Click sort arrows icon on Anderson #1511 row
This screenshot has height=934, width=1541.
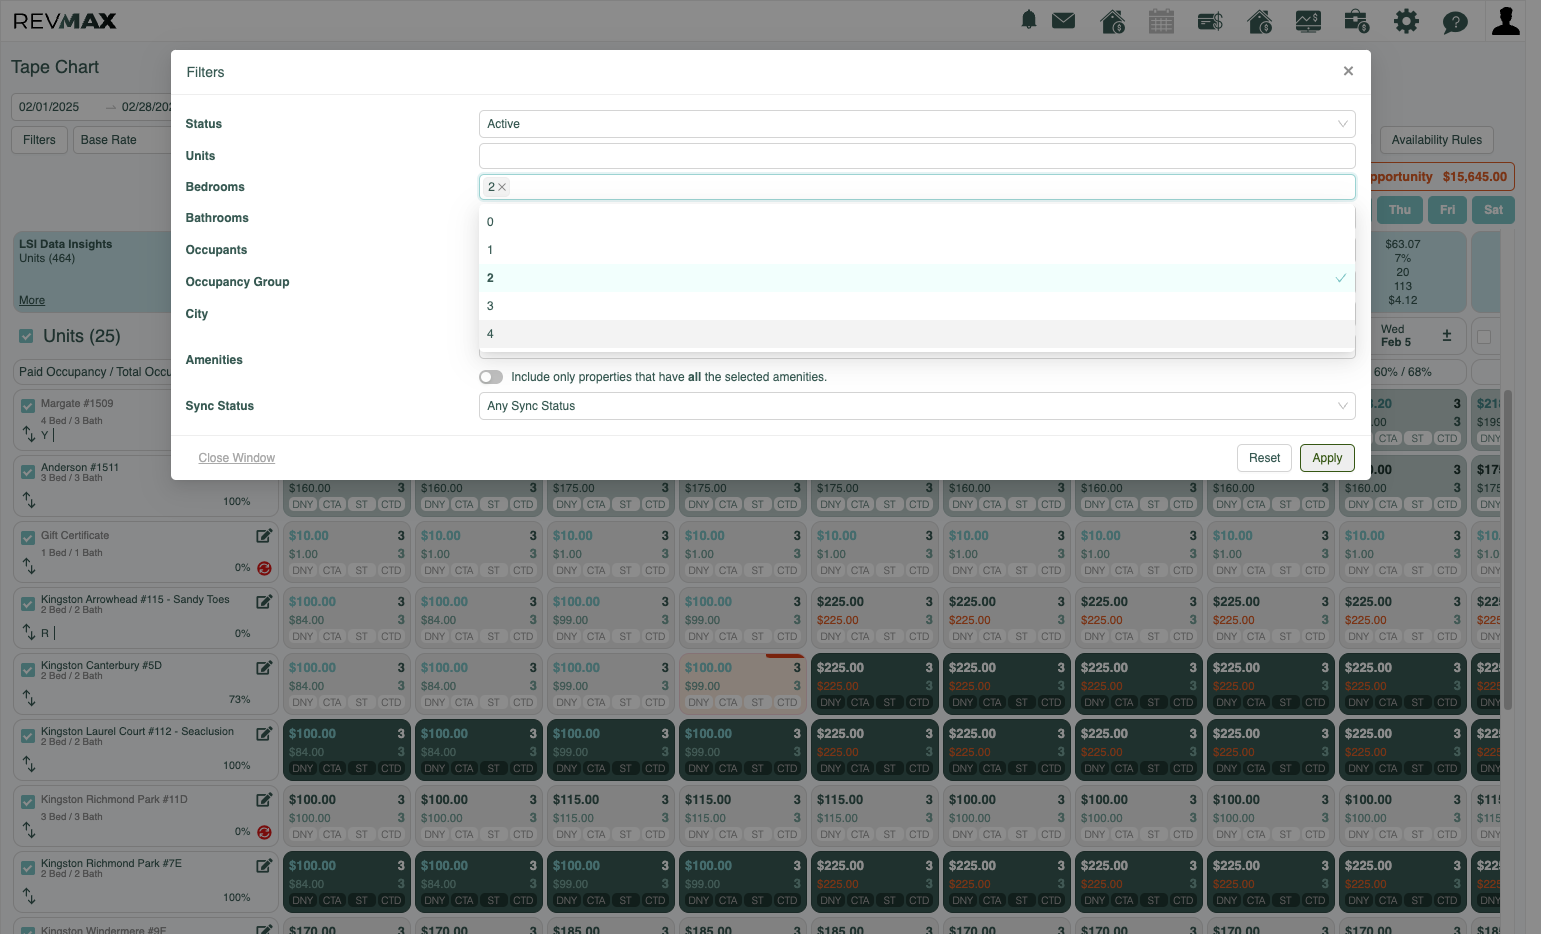pyautogui.click(x=29, y=500)
